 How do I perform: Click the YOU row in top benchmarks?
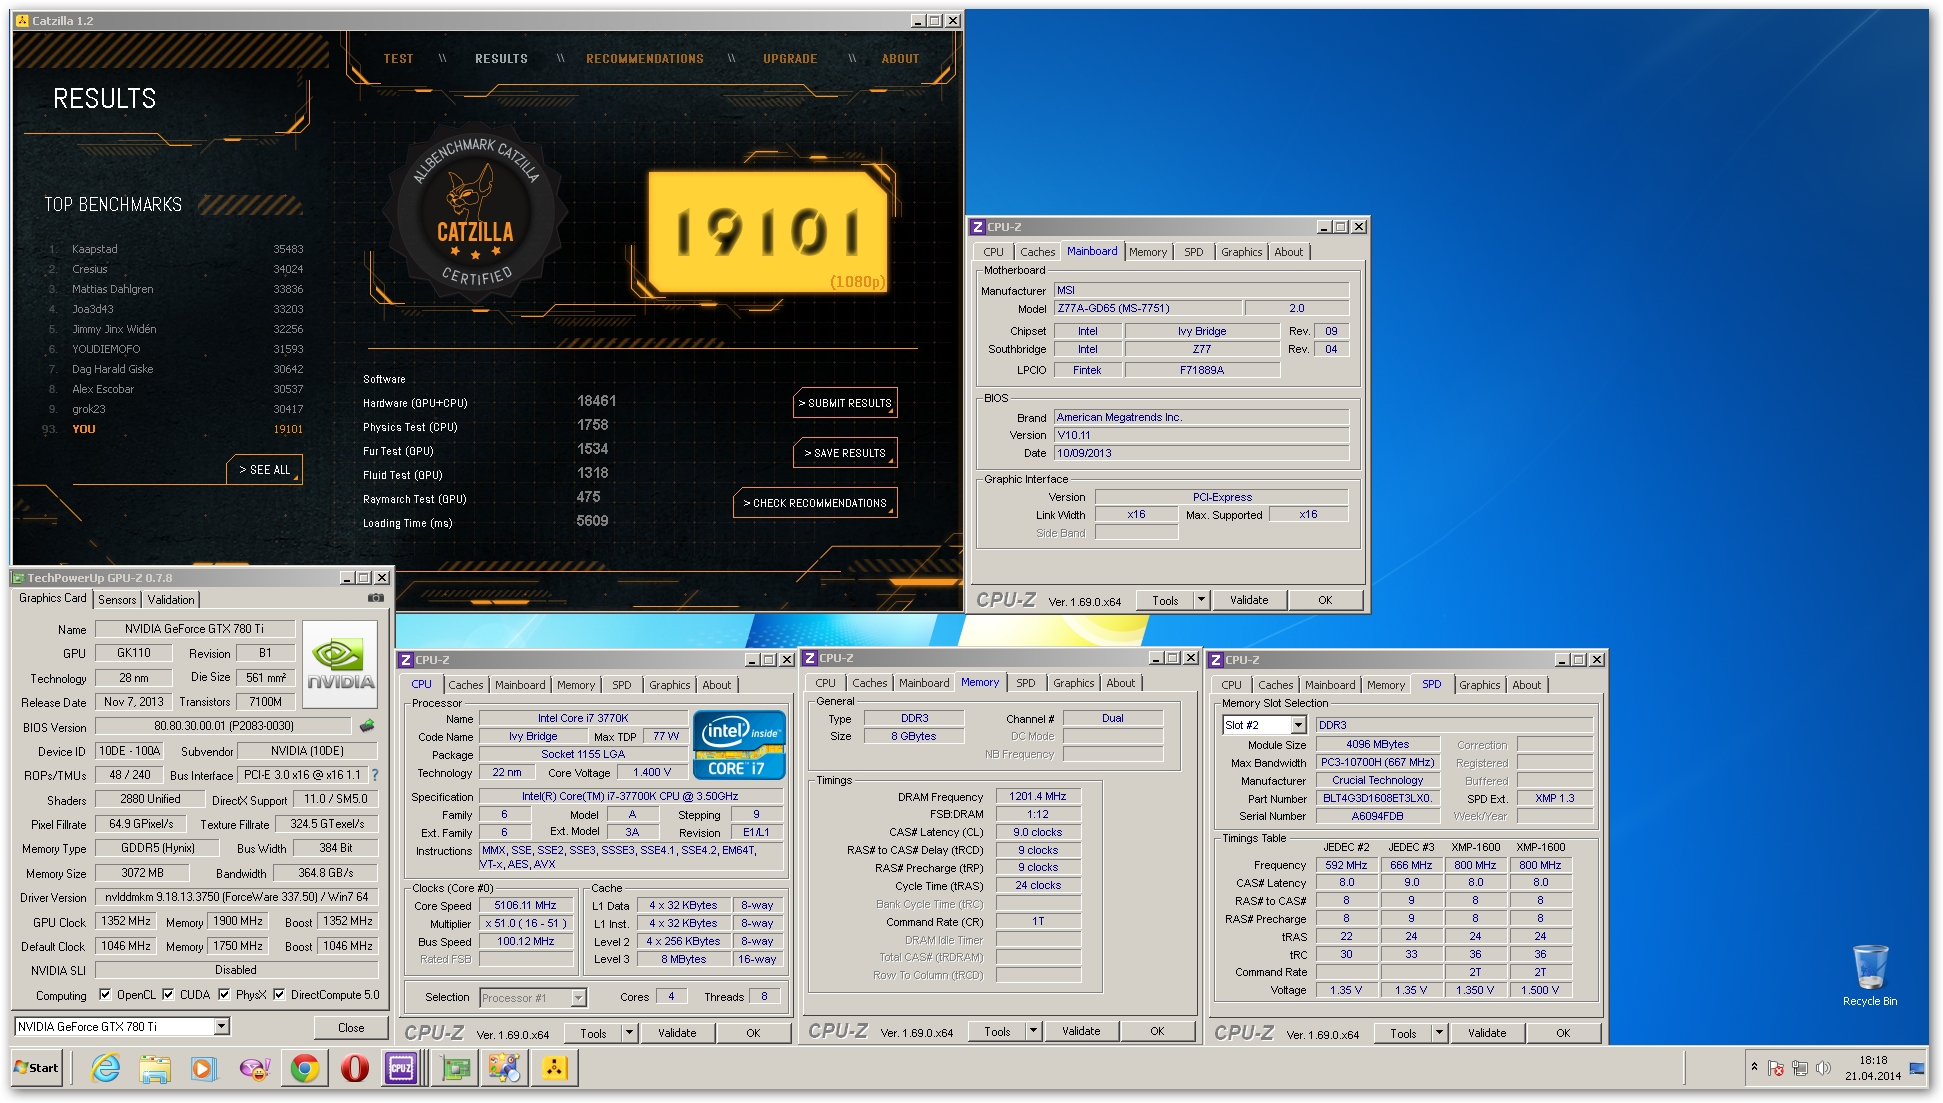coord(173,429)
